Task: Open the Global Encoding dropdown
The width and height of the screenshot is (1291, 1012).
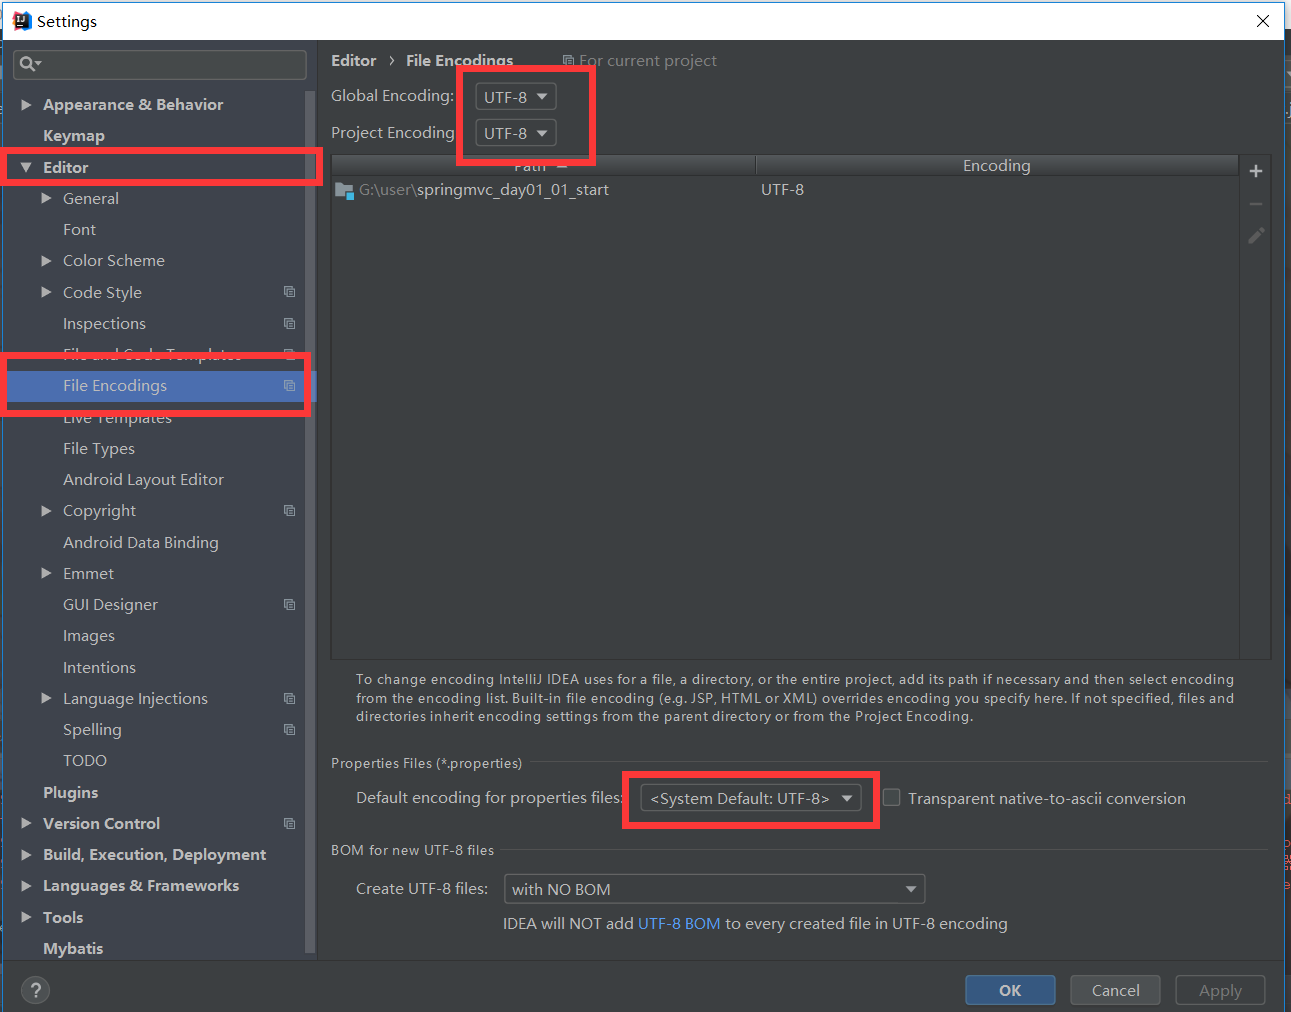Action: click(x=515, y=97)
